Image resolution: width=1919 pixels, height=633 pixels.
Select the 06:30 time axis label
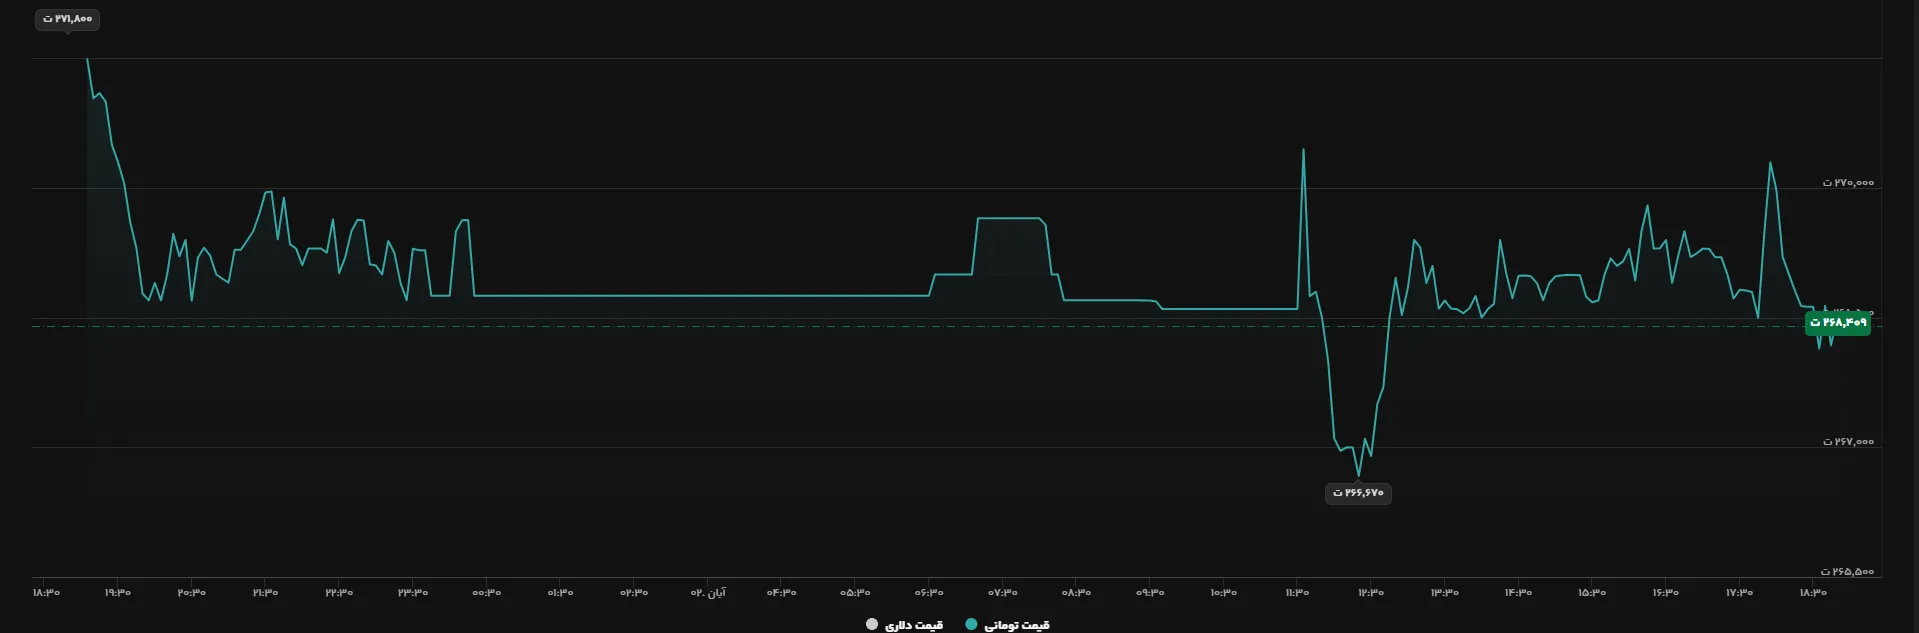[x=929, y=593]
